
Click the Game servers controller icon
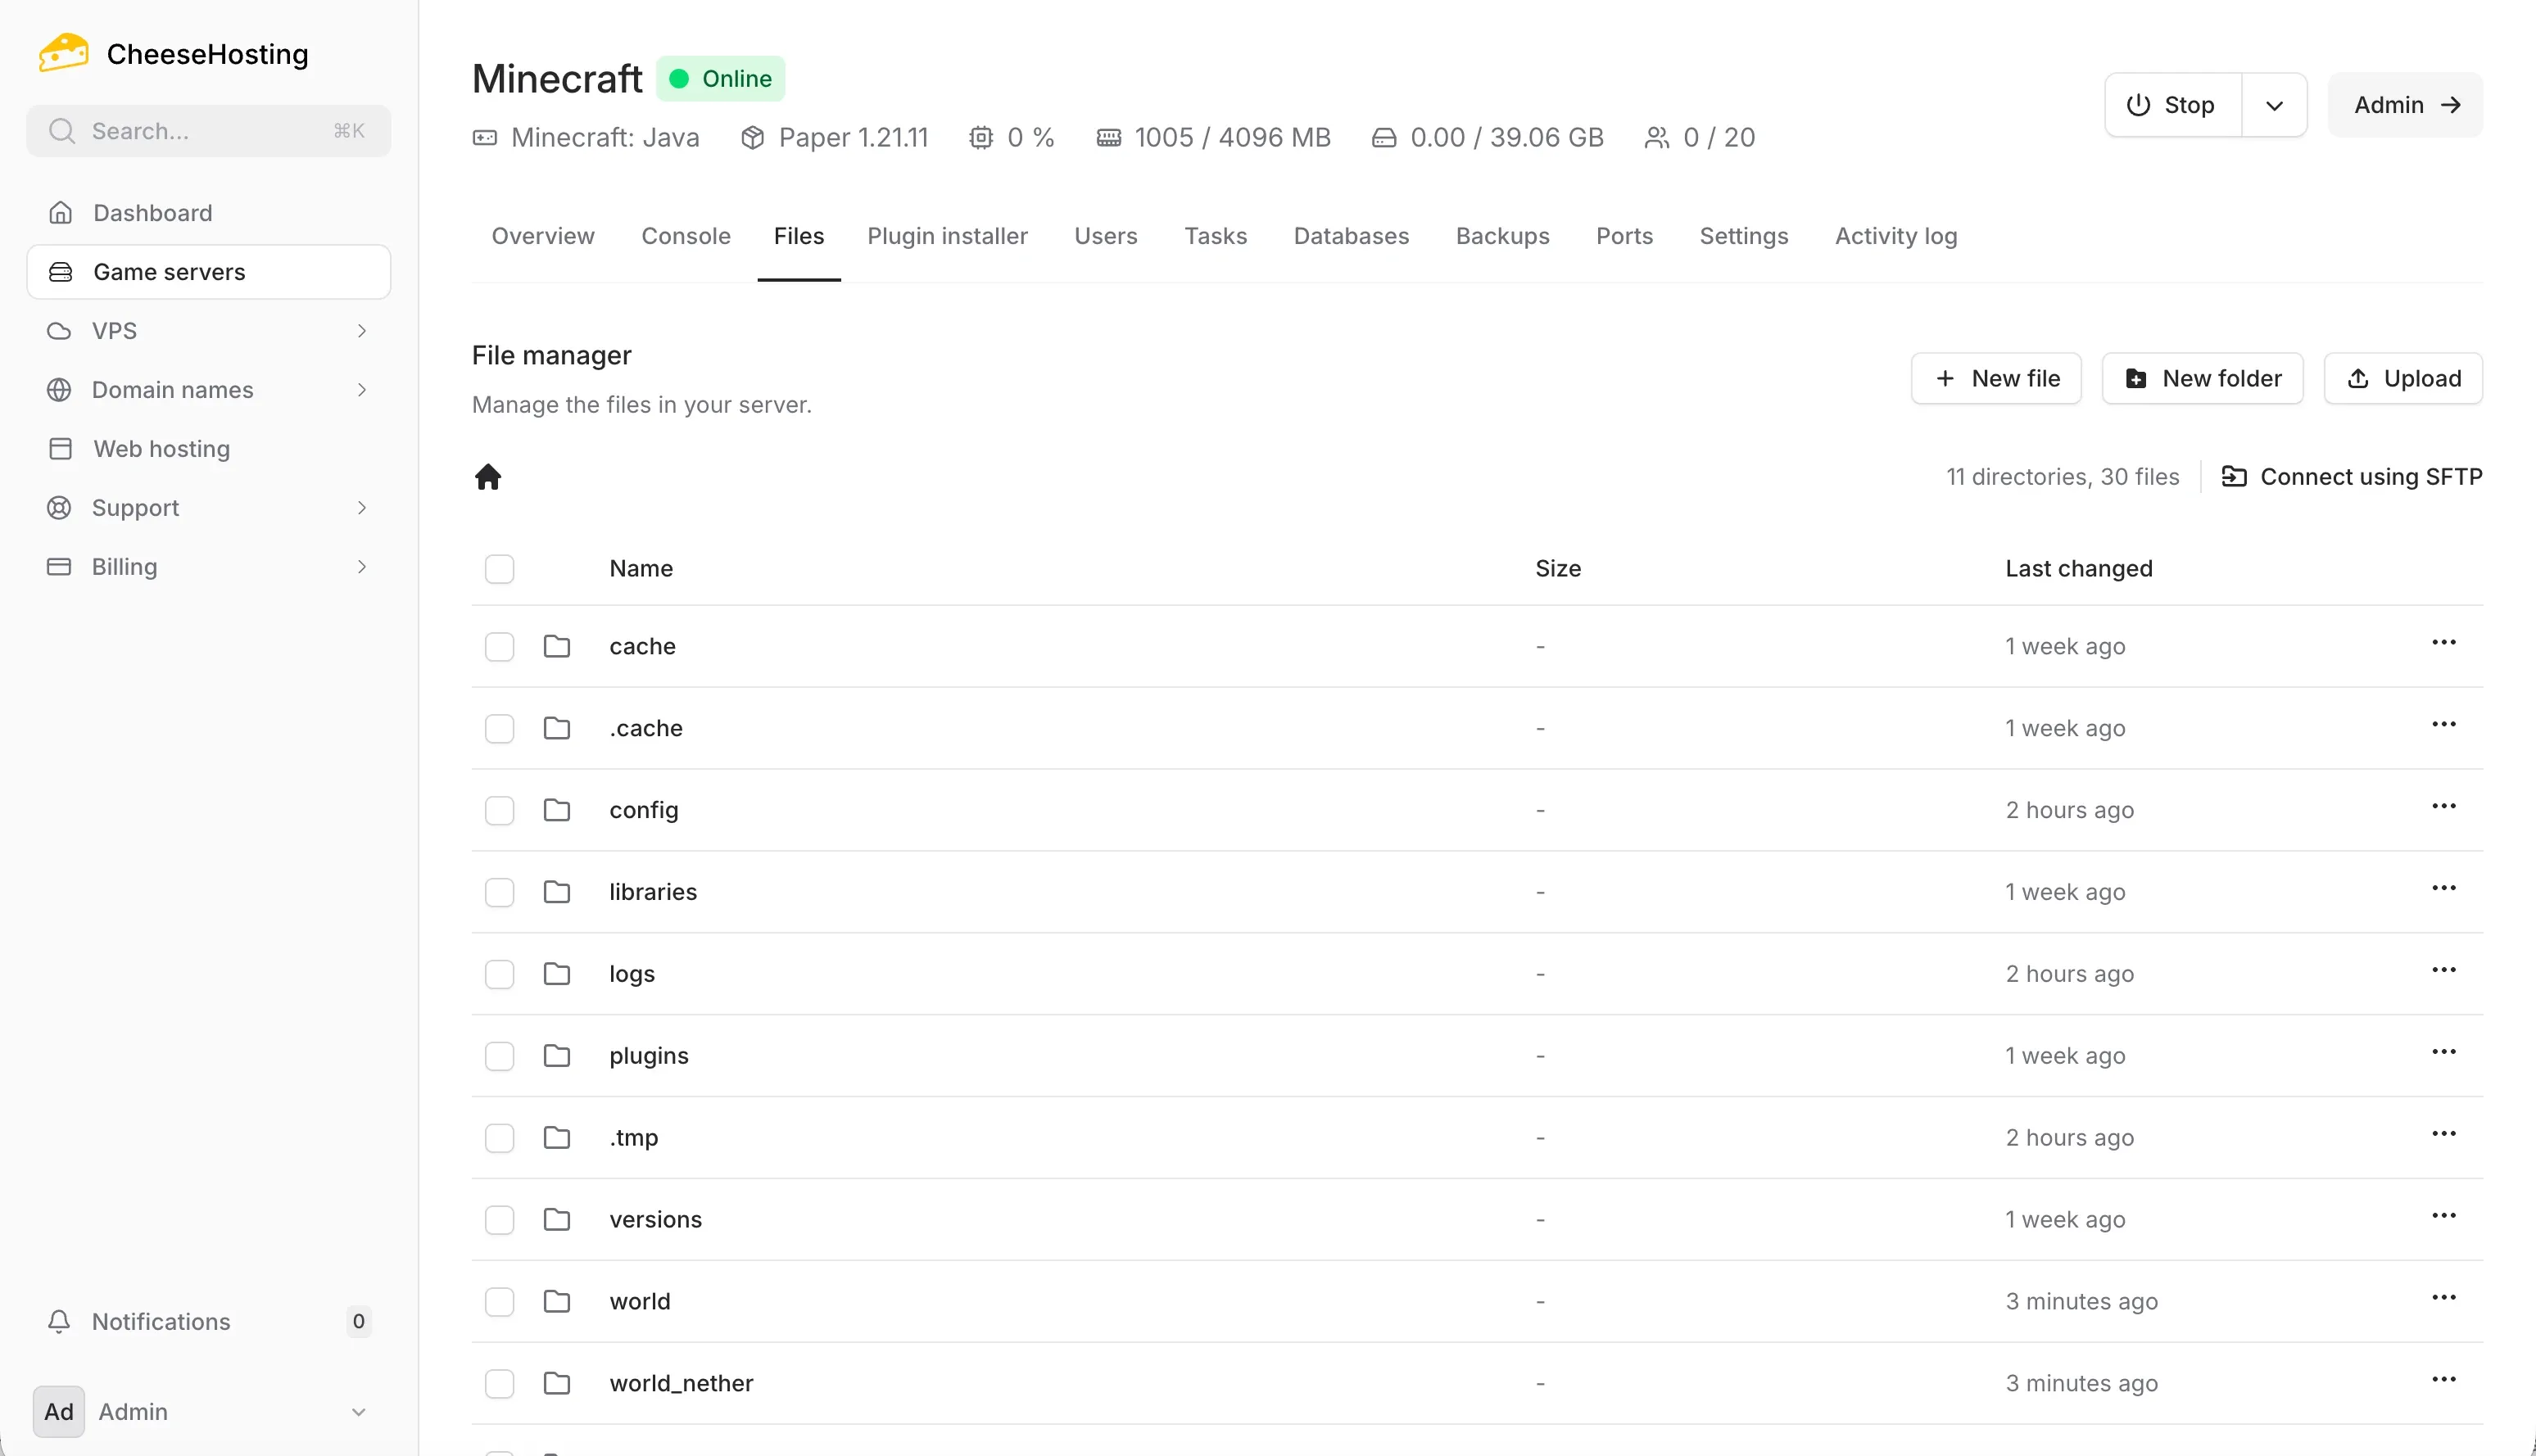coord(60,271)
